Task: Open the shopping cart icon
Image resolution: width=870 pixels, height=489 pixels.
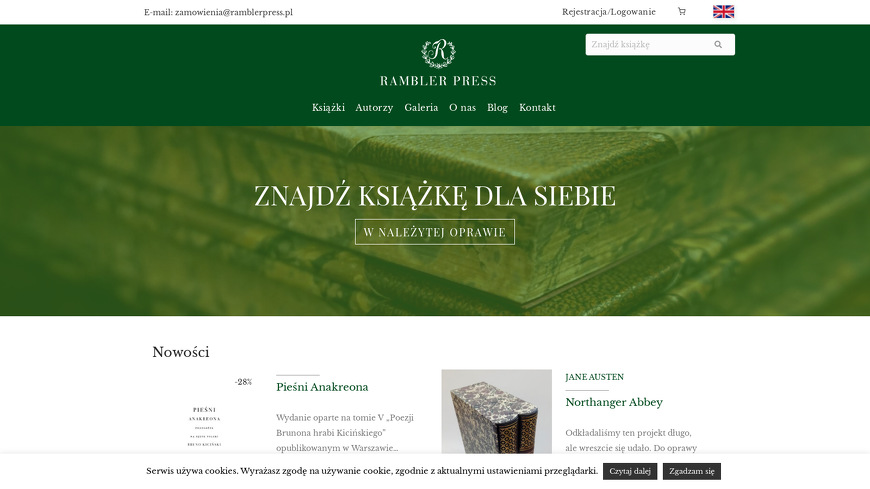Action: [x=681, y=12]
